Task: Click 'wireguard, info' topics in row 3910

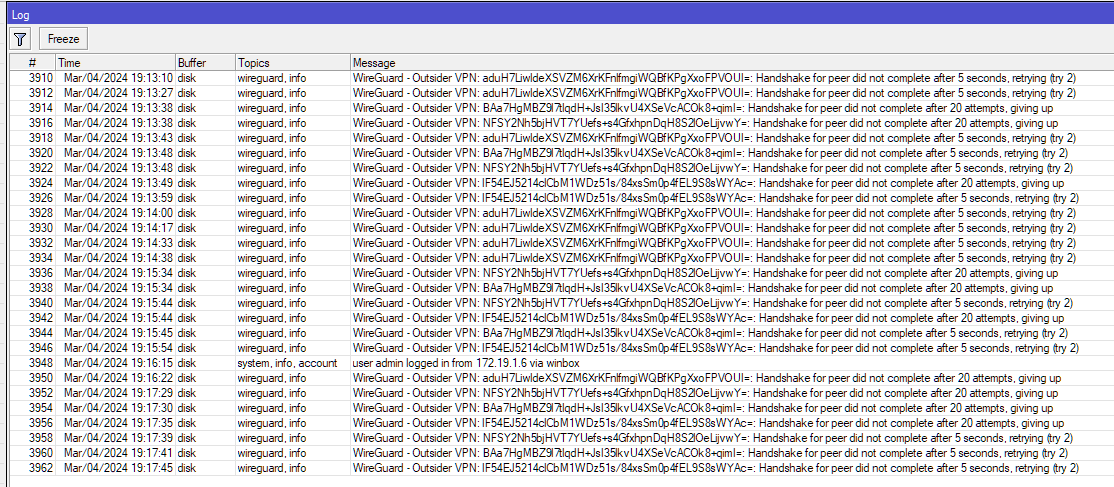Action: coord(272,77)
